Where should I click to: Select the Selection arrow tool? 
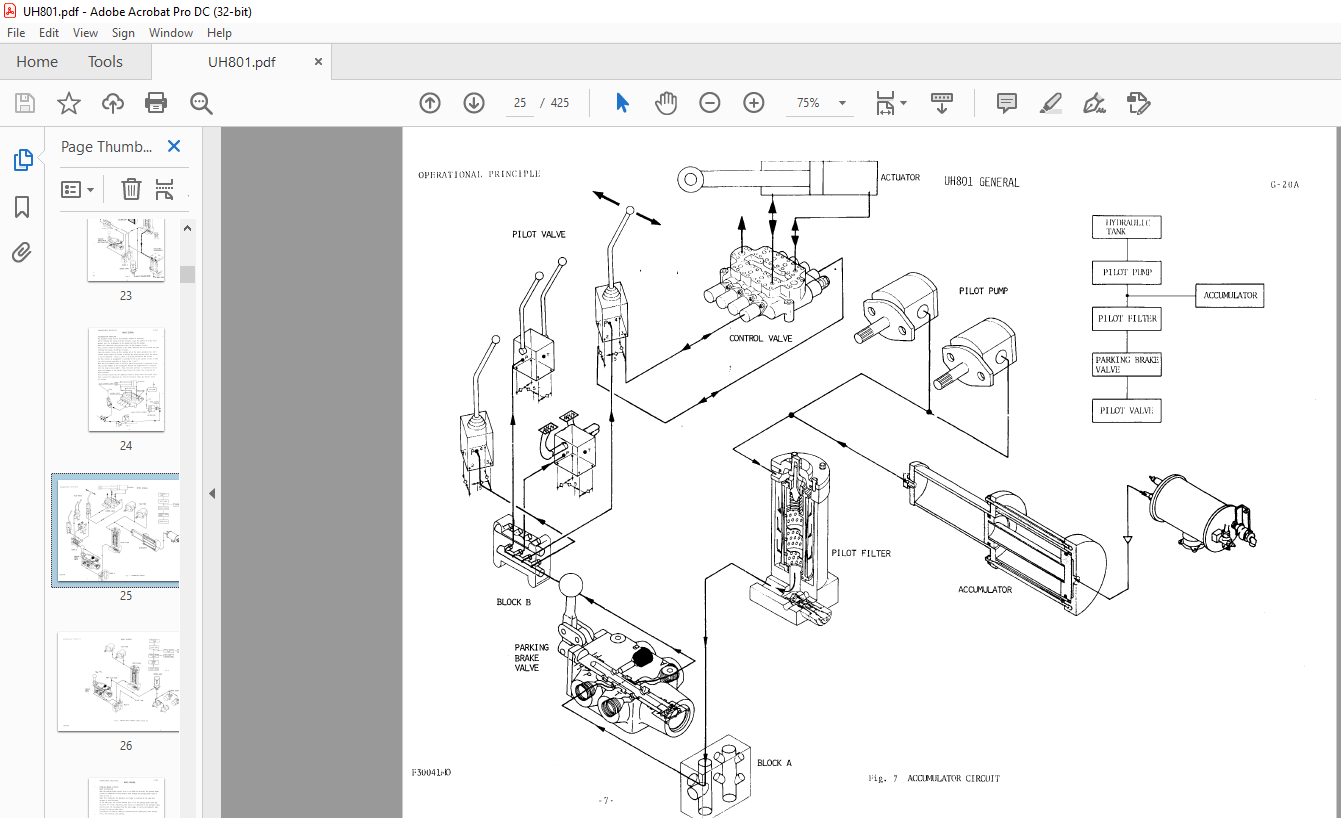(x=622, y=103)
